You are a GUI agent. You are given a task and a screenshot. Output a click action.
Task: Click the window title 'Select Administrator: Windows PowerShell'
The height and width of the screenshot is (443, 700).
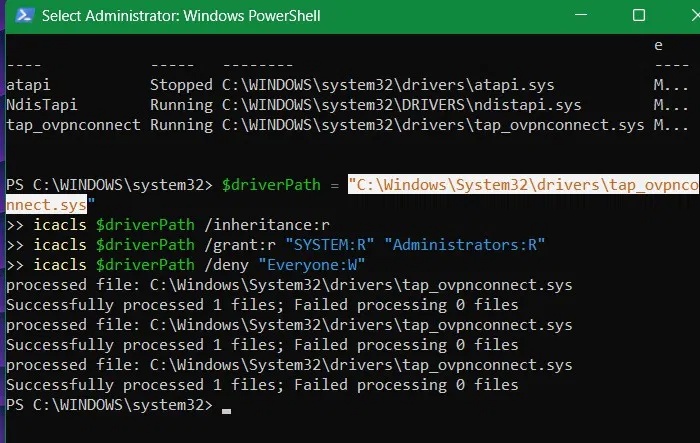pyautogui.click(x=181, y=16)
